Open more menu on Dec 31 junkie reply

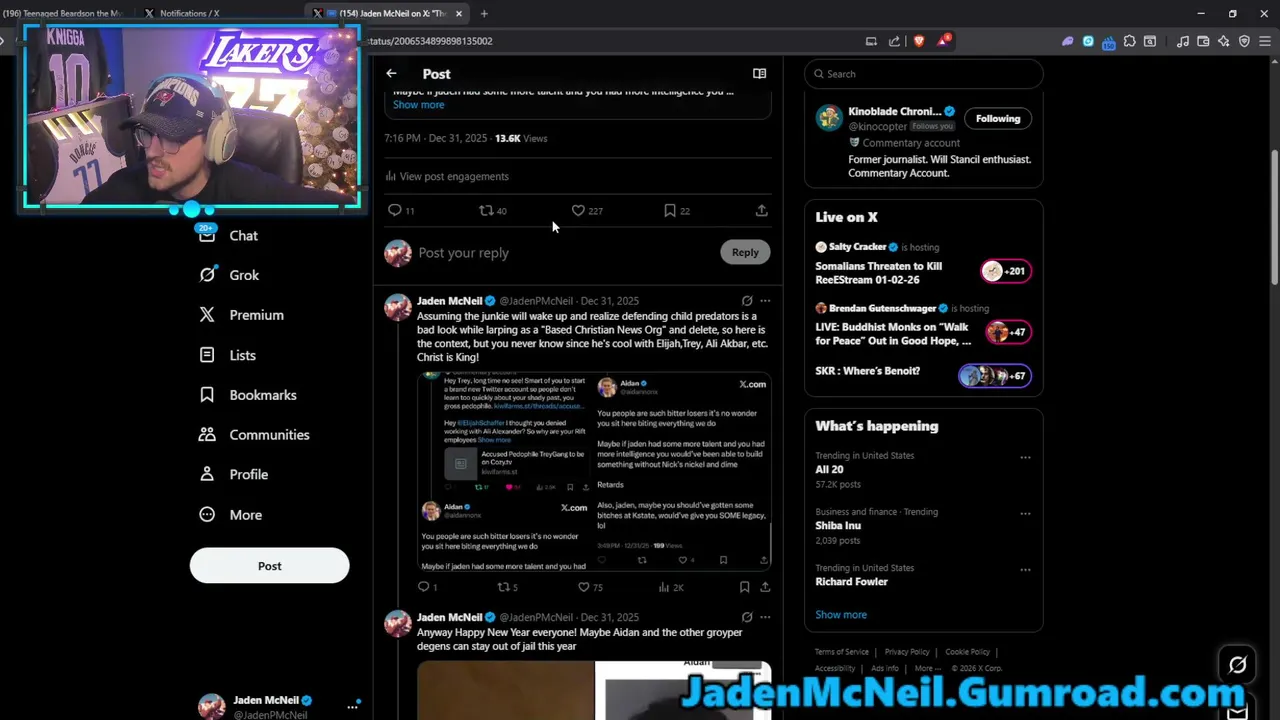coord(765,300)
